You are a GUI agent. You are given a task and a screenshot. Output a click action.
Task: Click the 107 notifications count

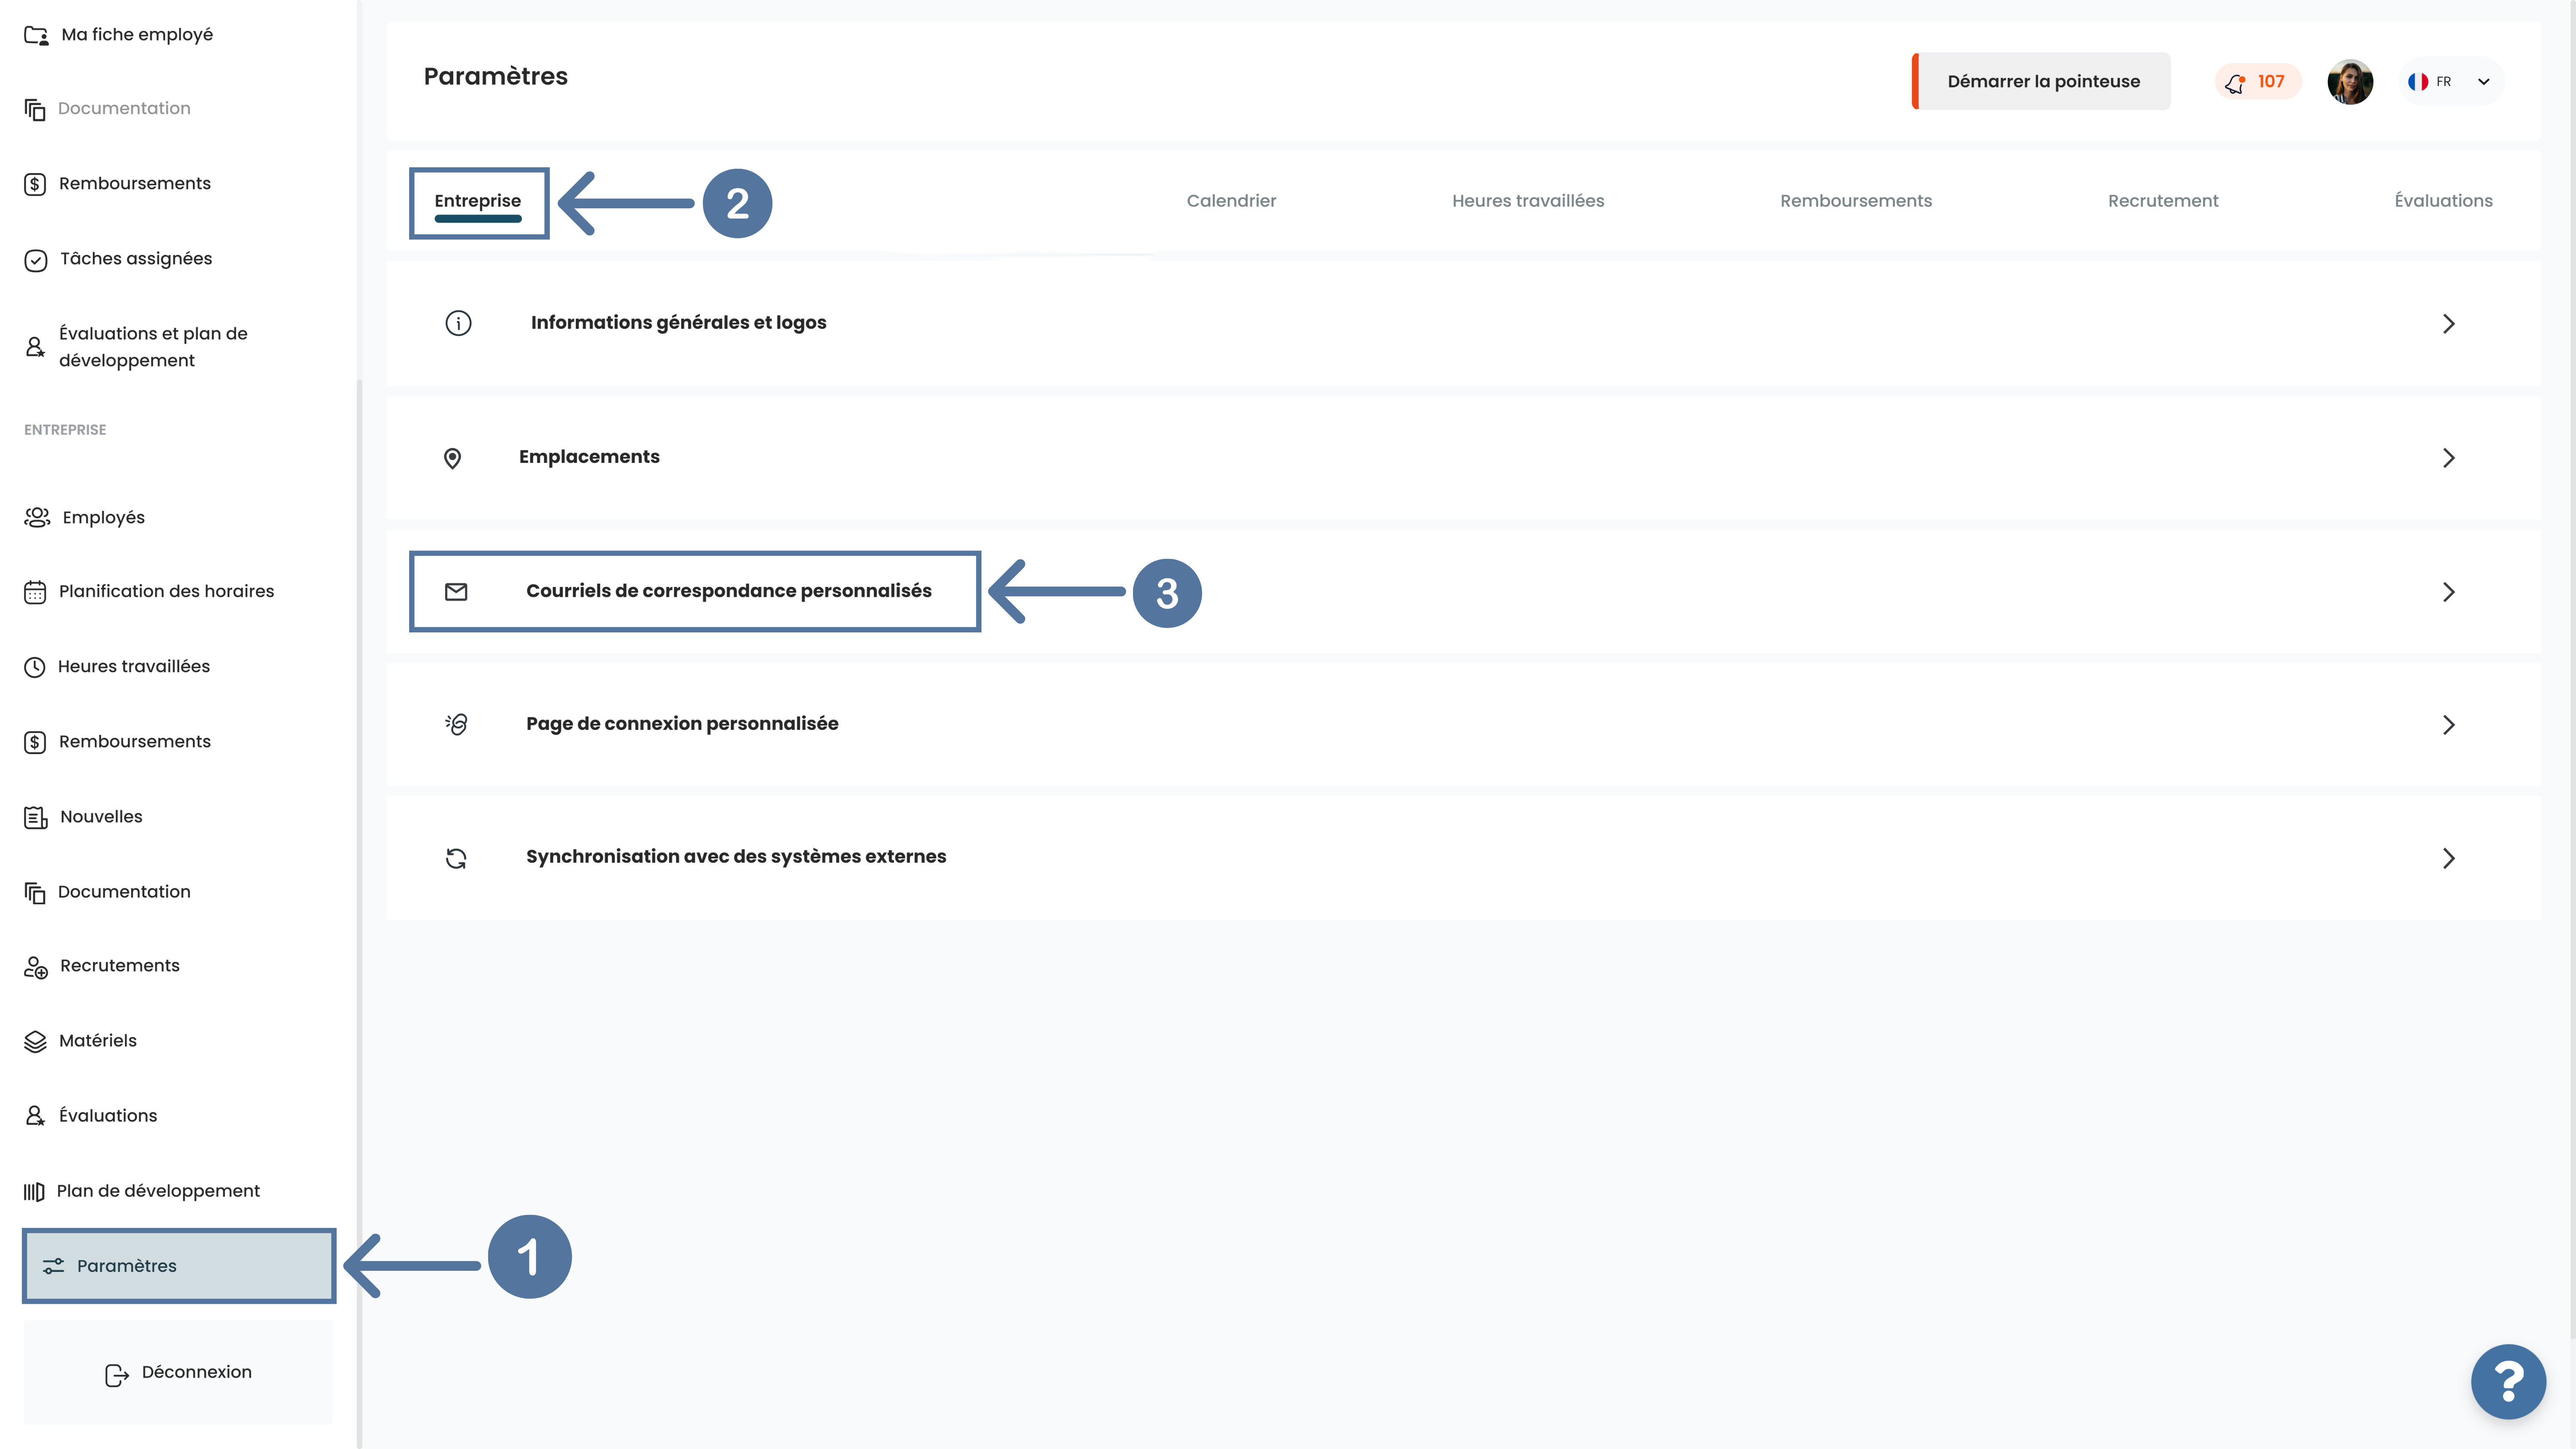(x=2271, y=82)
